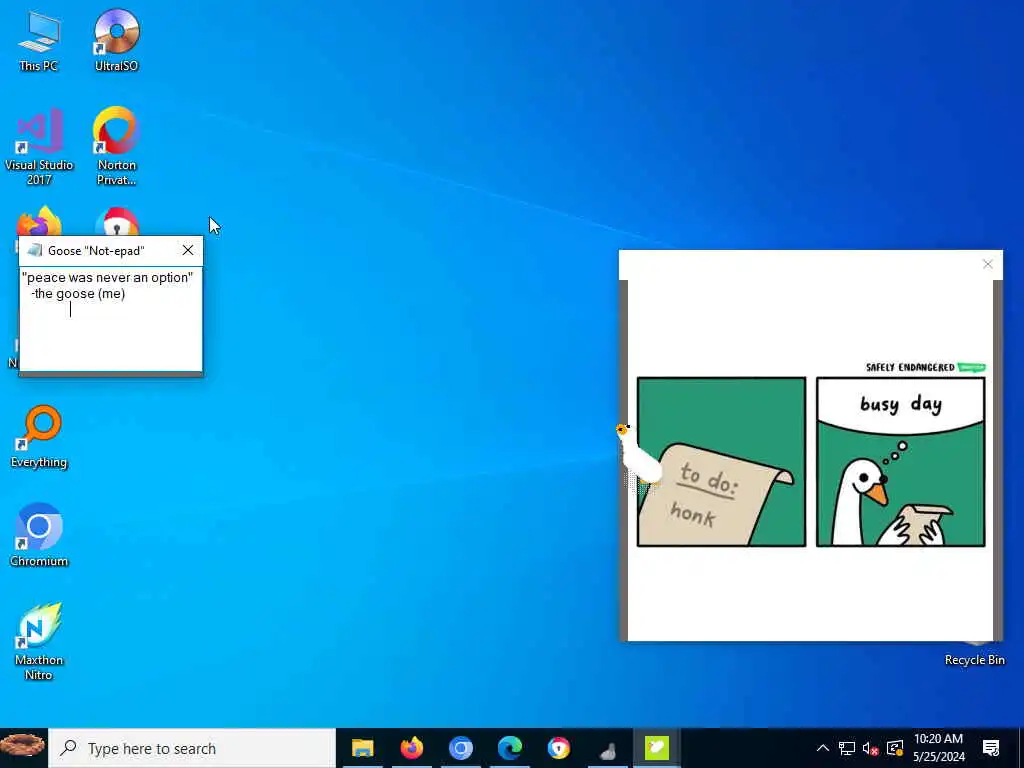Click the "-the goose (me)" text line
The width and height of the screenshot is (1024, 768).
tap(78, 294)
